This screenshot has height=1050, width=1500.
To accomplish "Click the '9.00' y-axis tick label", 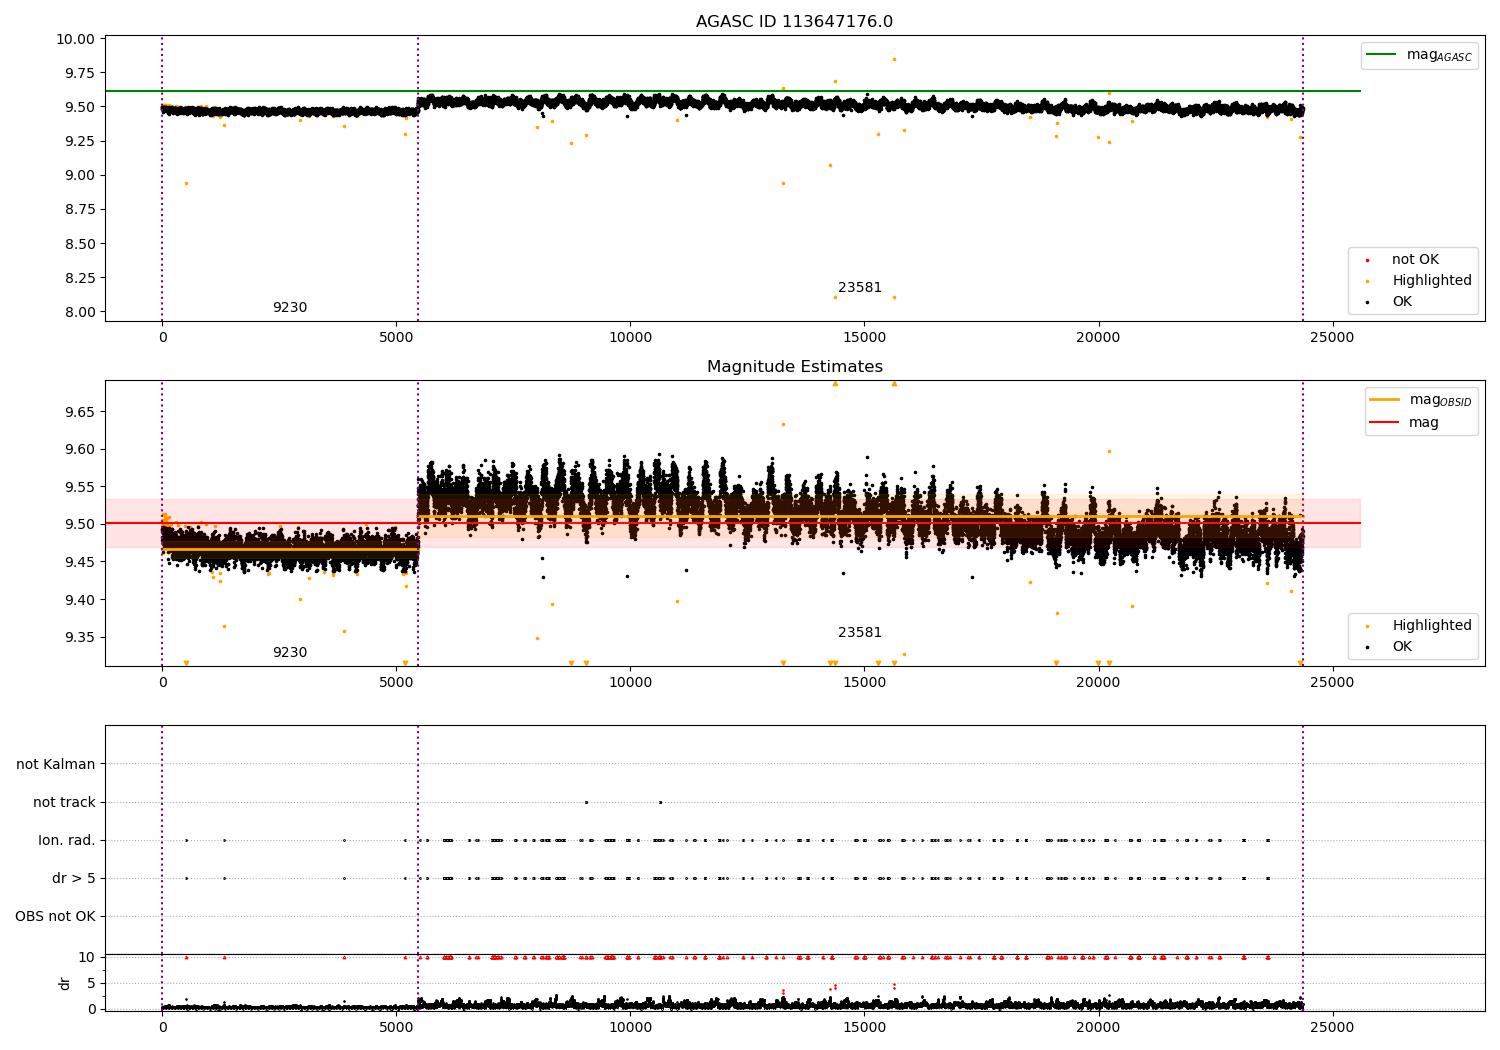I will (x=81, y=175).
